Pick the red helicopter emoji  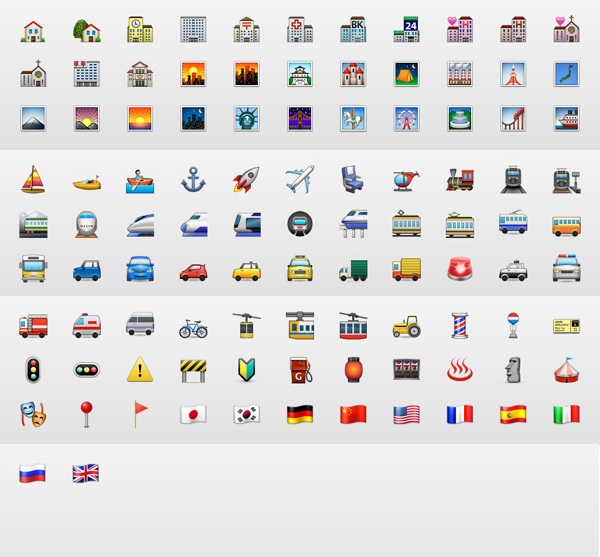(x=406, y=180)
